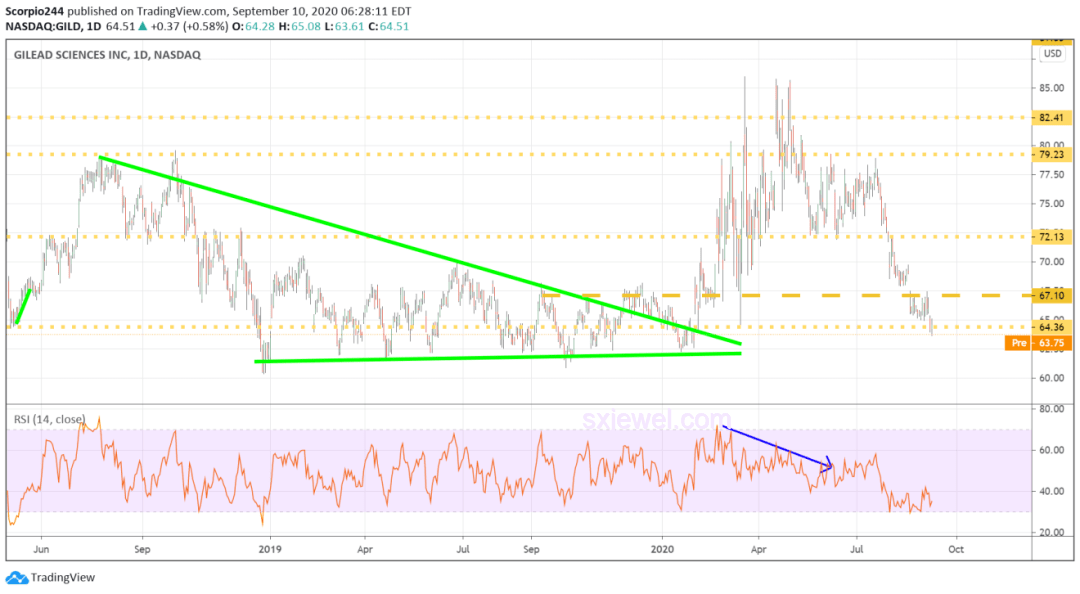Viewport: 1080px width, 594px height.
Task: Click the 2020 date axis label
Action: click(662, 549)
